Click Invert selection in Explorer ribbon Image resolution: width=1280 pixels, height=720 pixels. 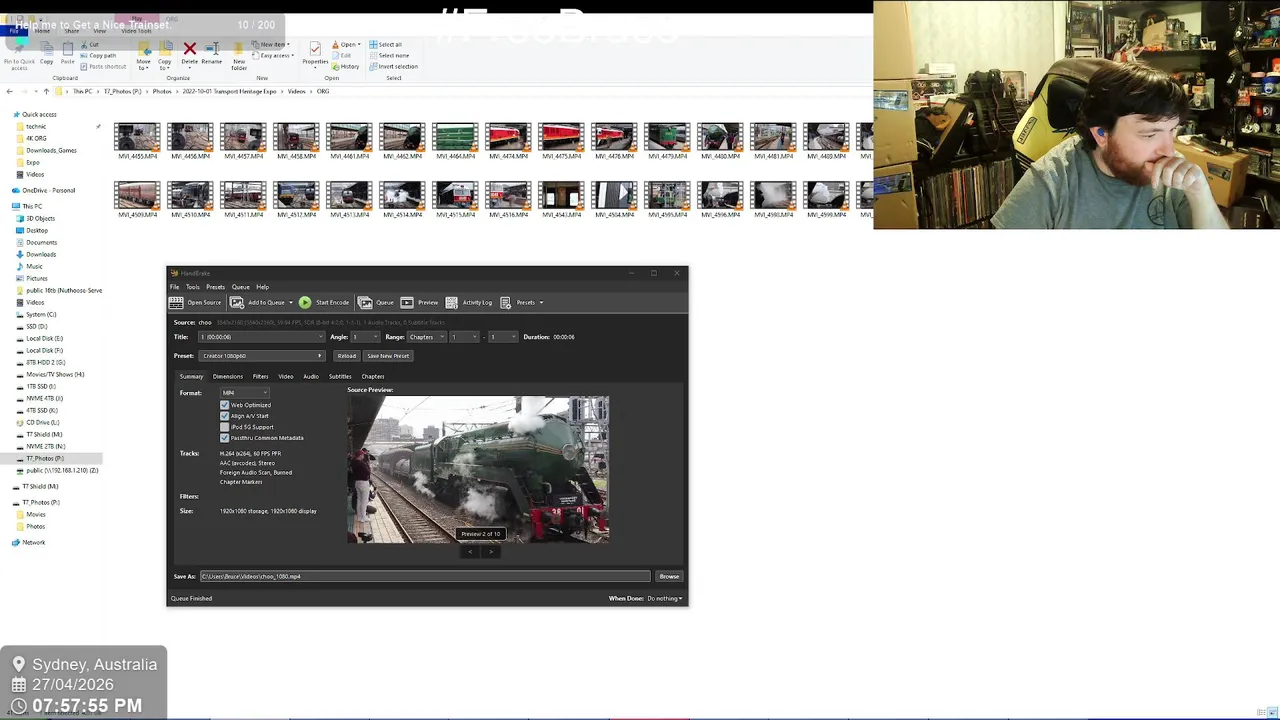[x=394, y=66]
